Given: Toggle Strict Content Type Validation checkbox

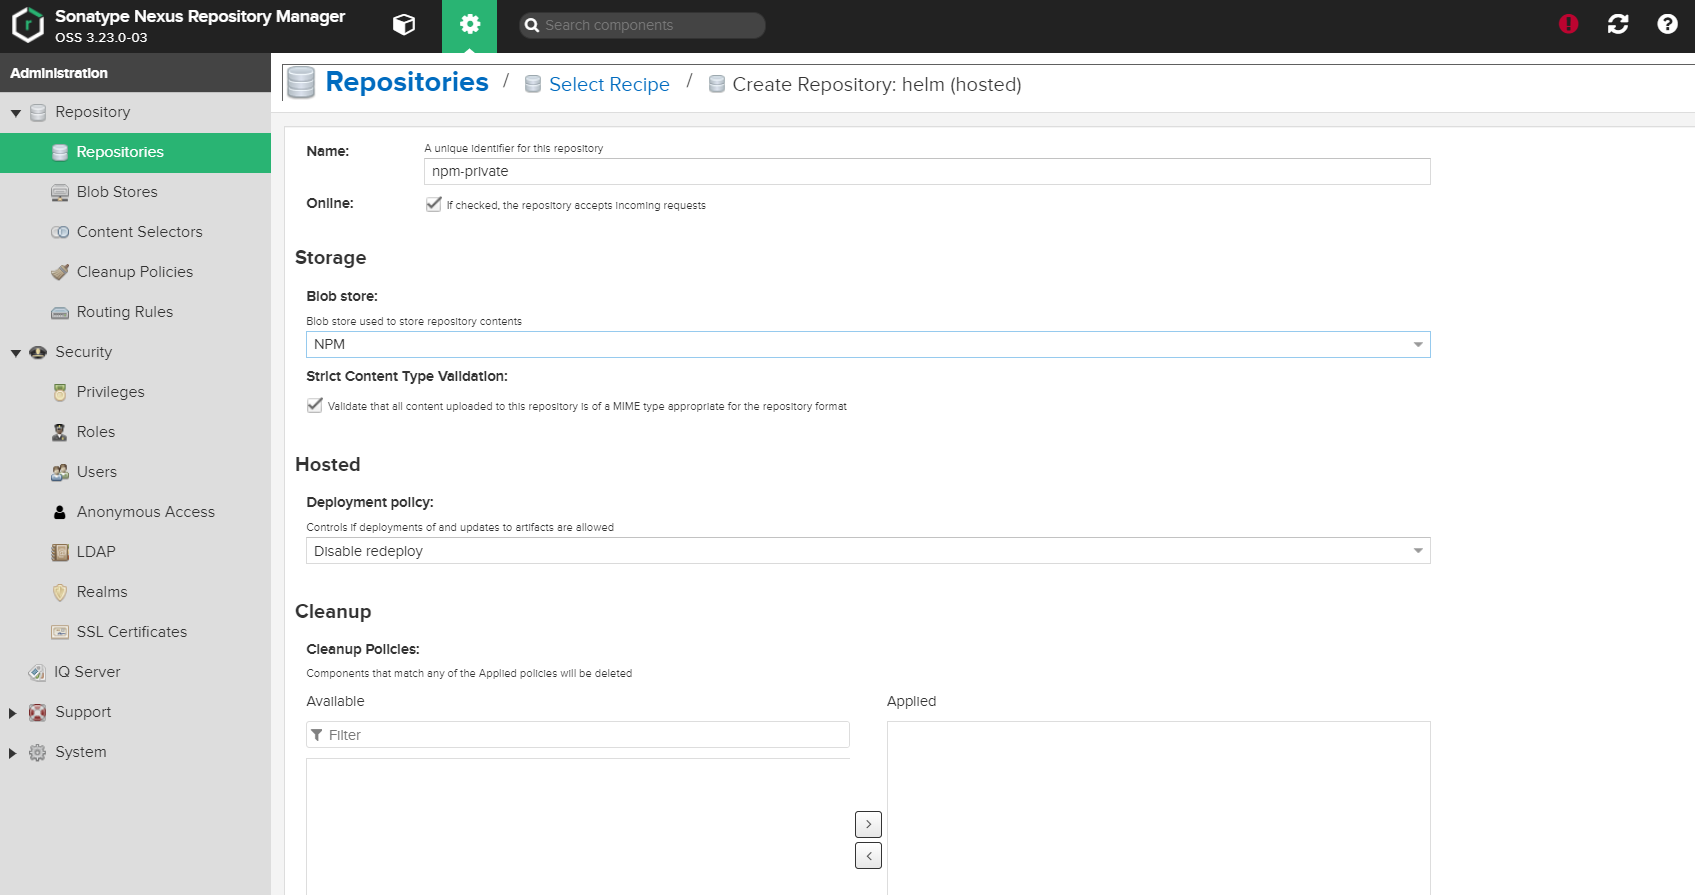Looking at the screenshot, I should 315,405.
